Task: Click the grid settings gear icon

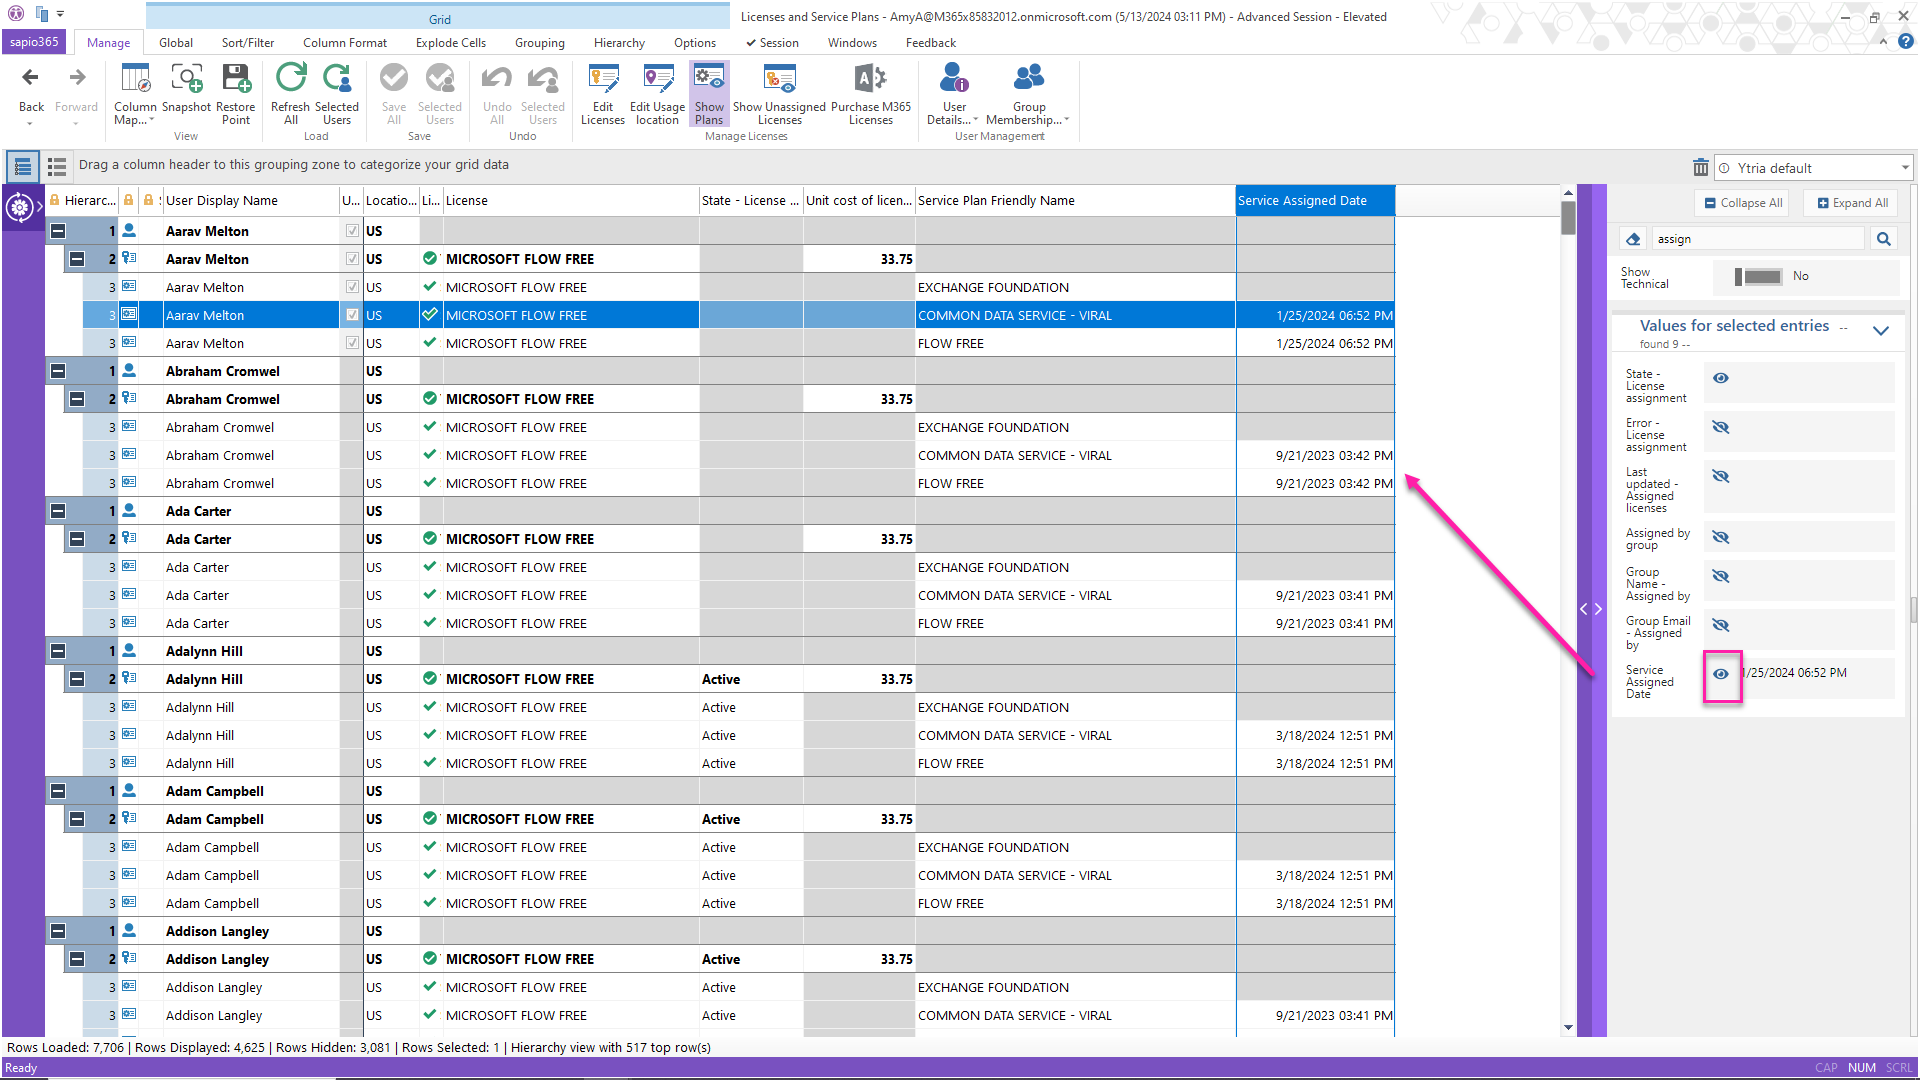Action: coord(19,208)
